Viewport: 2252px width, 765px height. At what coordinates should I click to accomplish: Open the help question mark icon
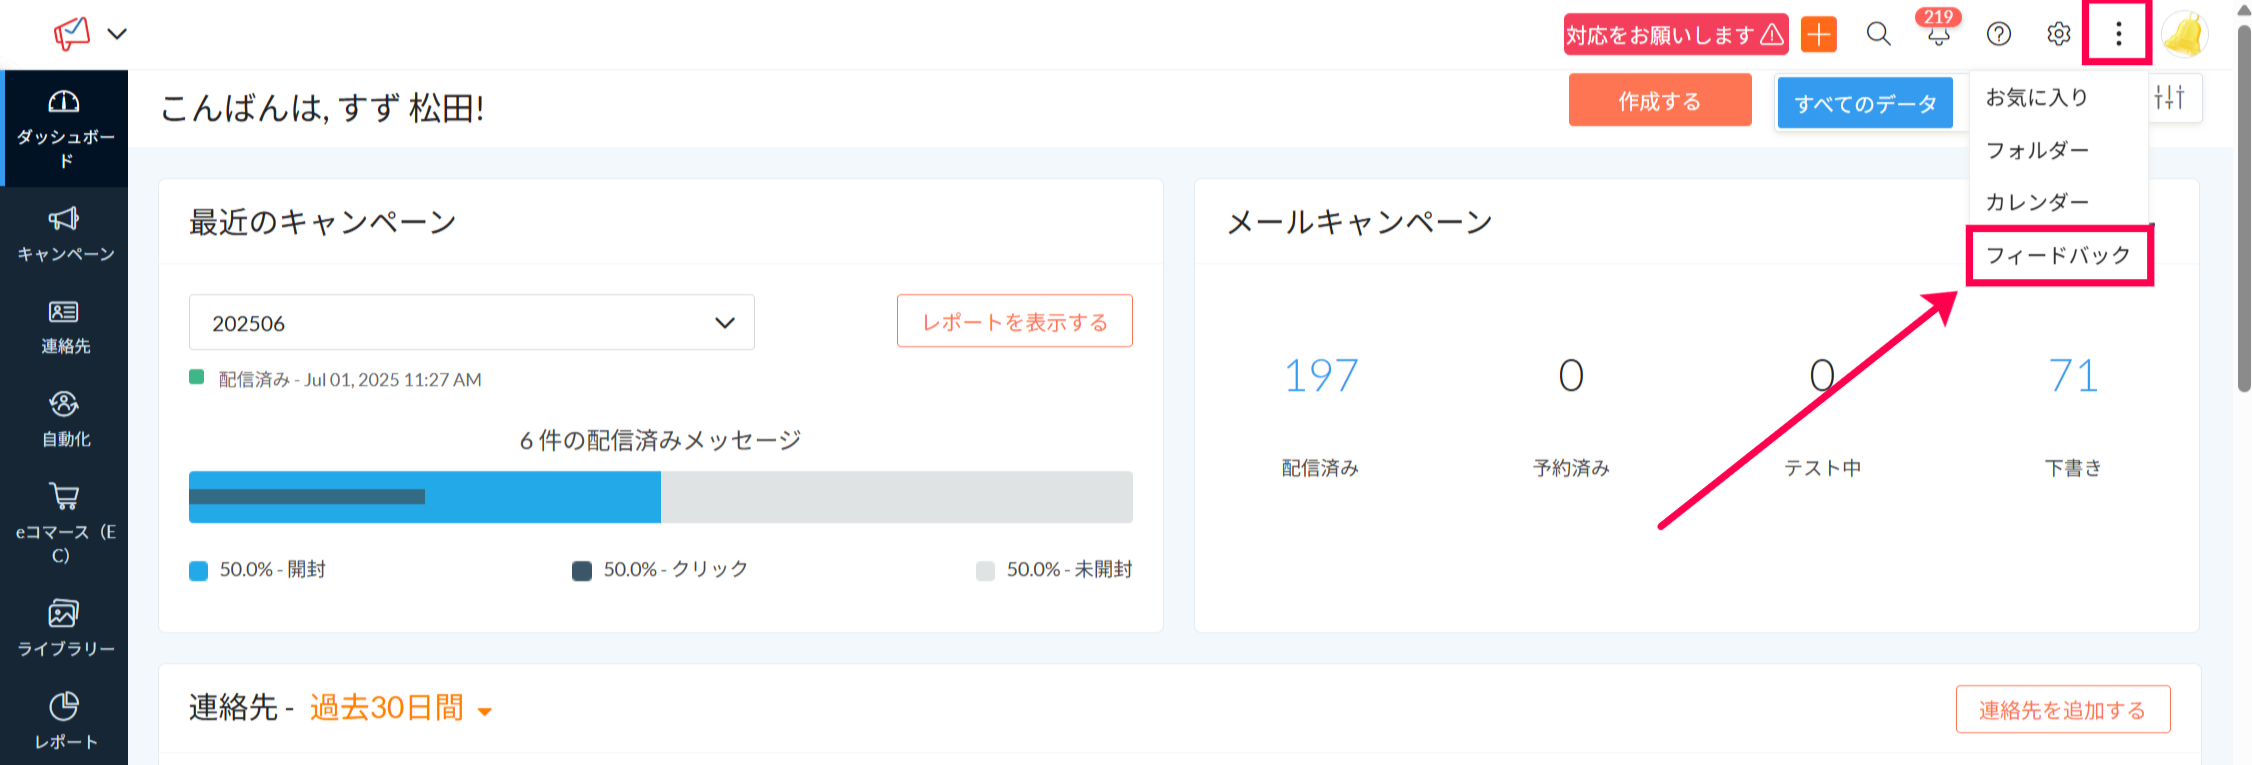[1998, 35]
